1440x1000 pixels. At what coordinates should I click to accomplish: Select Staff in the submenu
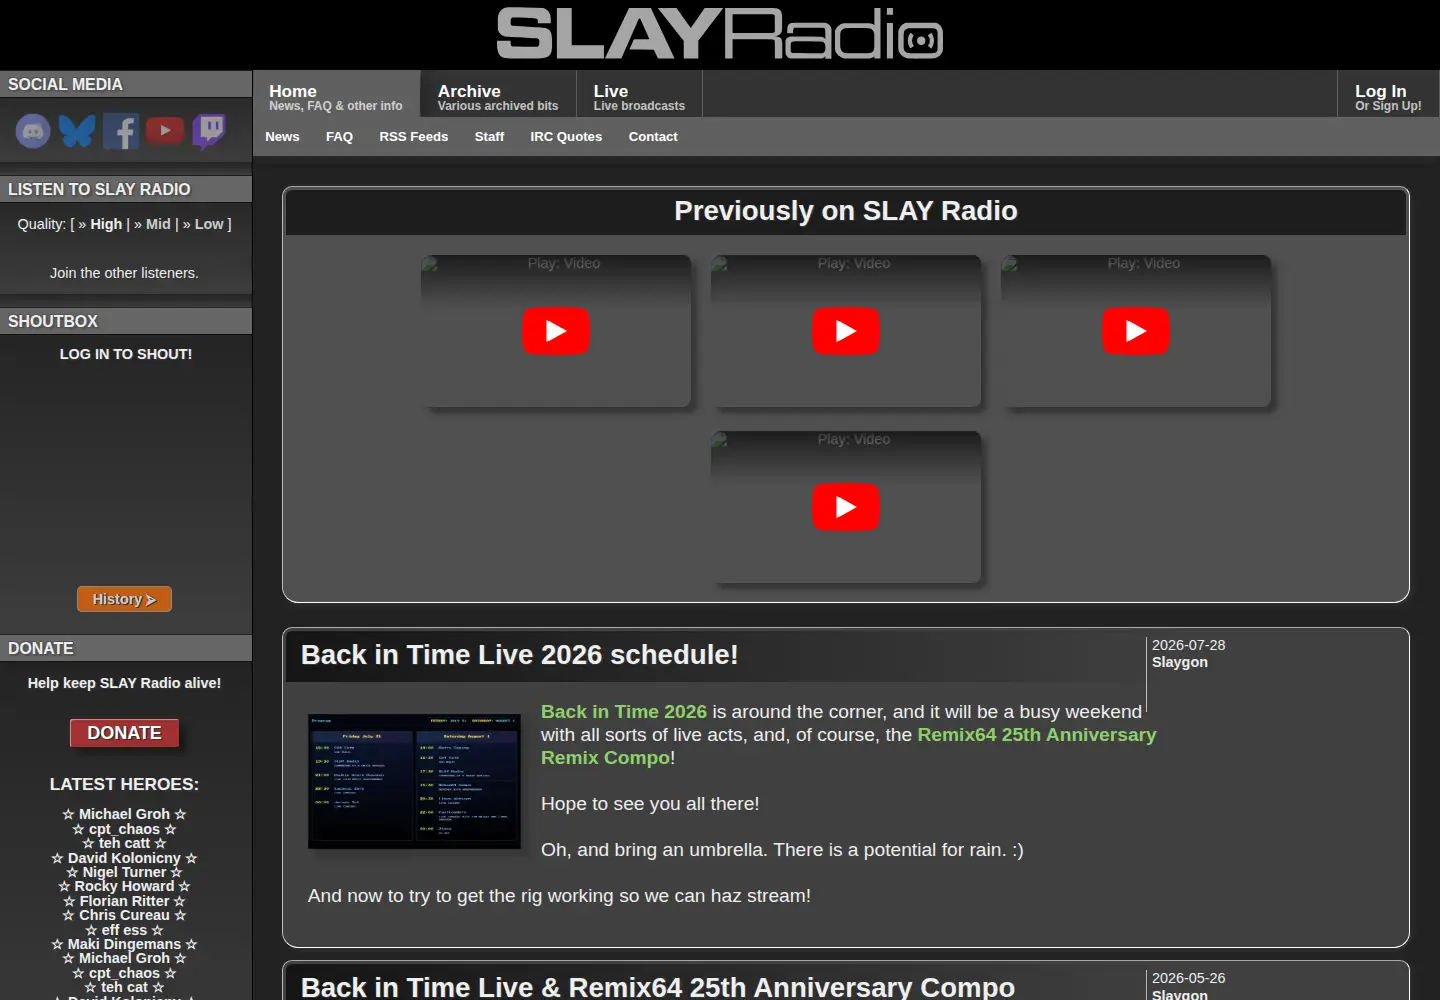click(489, 137)
